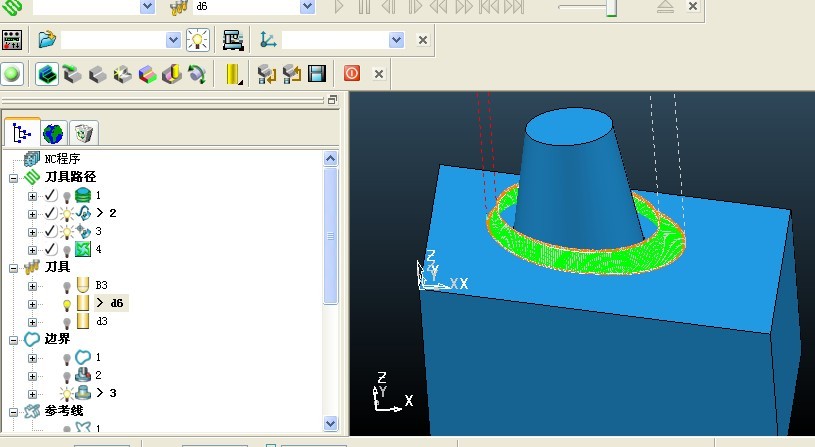Select the 刀具路径 tree heading
Viewport: 815px width, 447px height.
pyautogui.click(x=70, y=177)
